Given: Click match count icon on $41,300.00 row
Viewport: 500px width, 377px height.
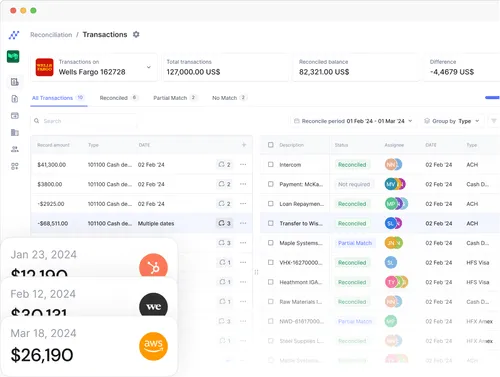Looking at the screenshot, I should 224,164.
